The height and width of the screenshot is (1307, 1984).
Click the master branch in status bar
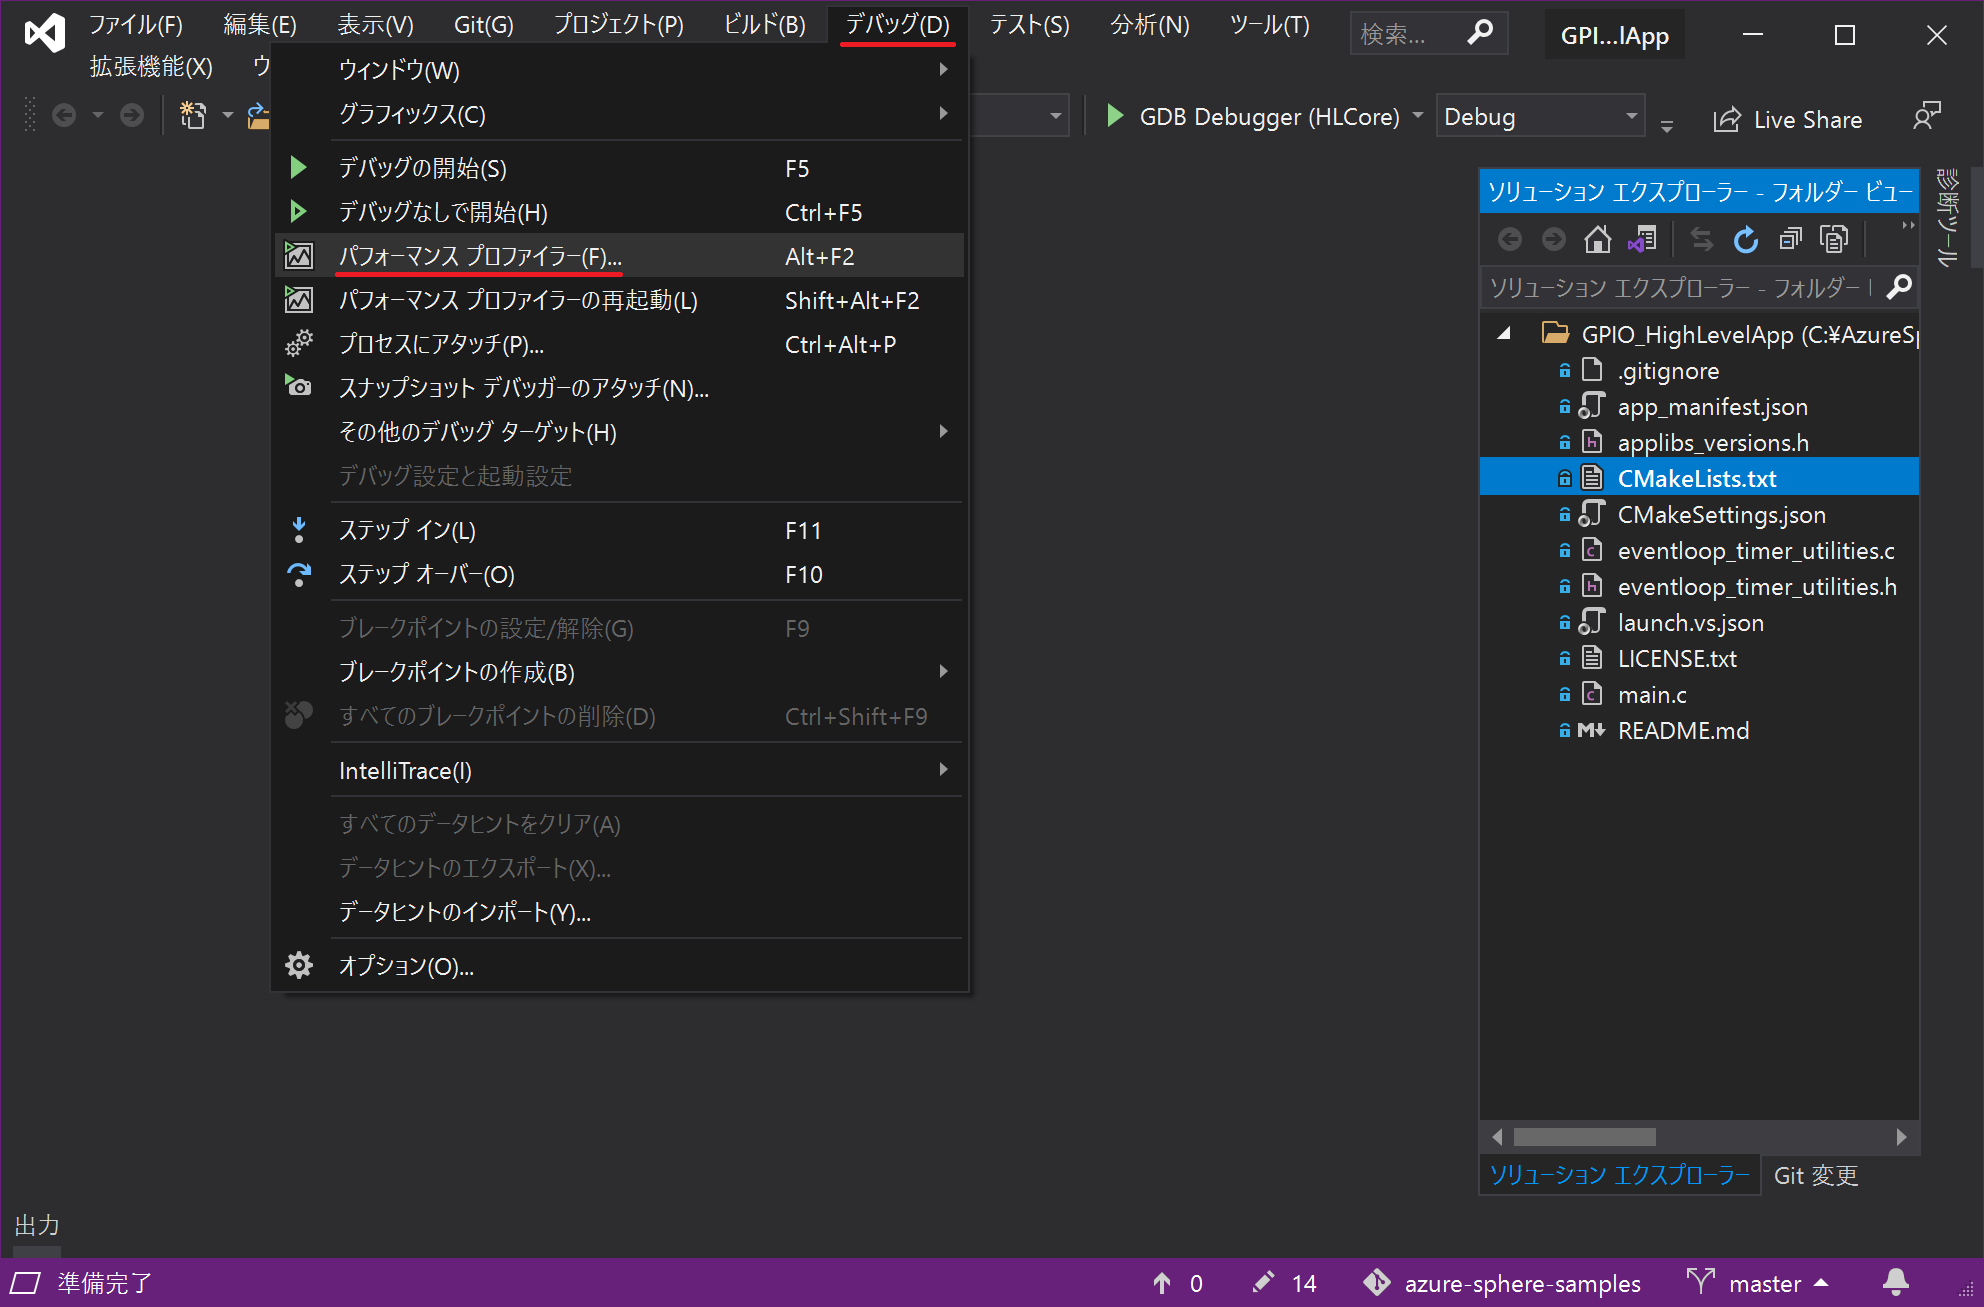coord(1764,1283)
